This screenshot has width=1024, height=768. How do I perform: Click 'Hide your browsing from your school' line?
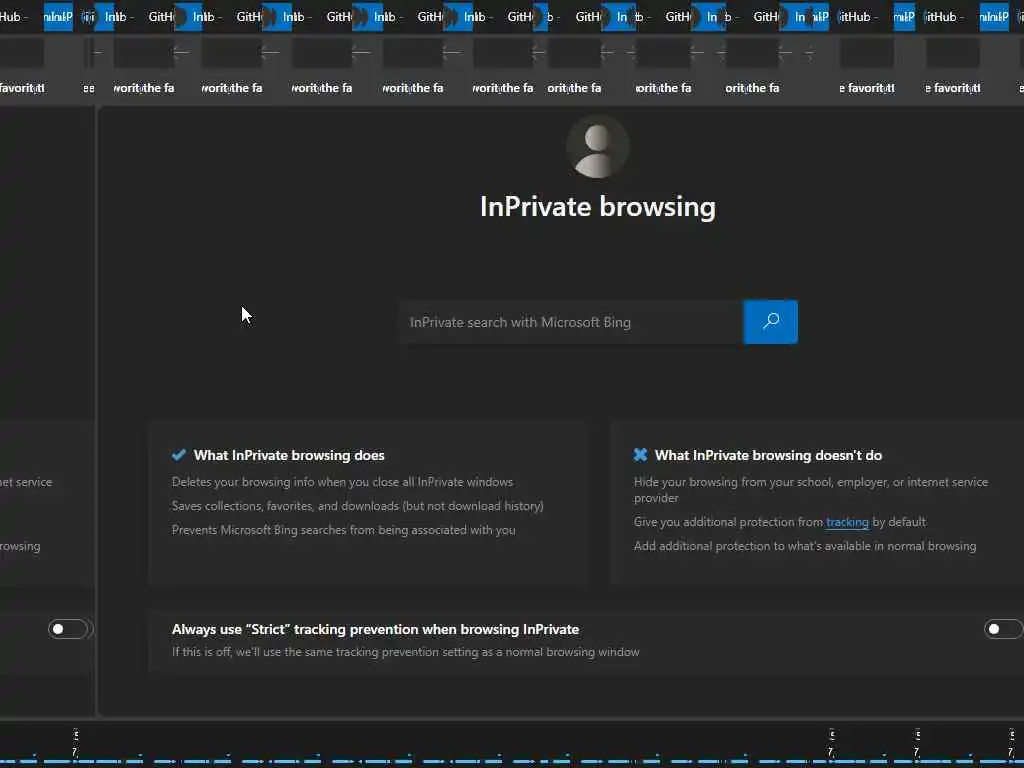pos(810,490)
